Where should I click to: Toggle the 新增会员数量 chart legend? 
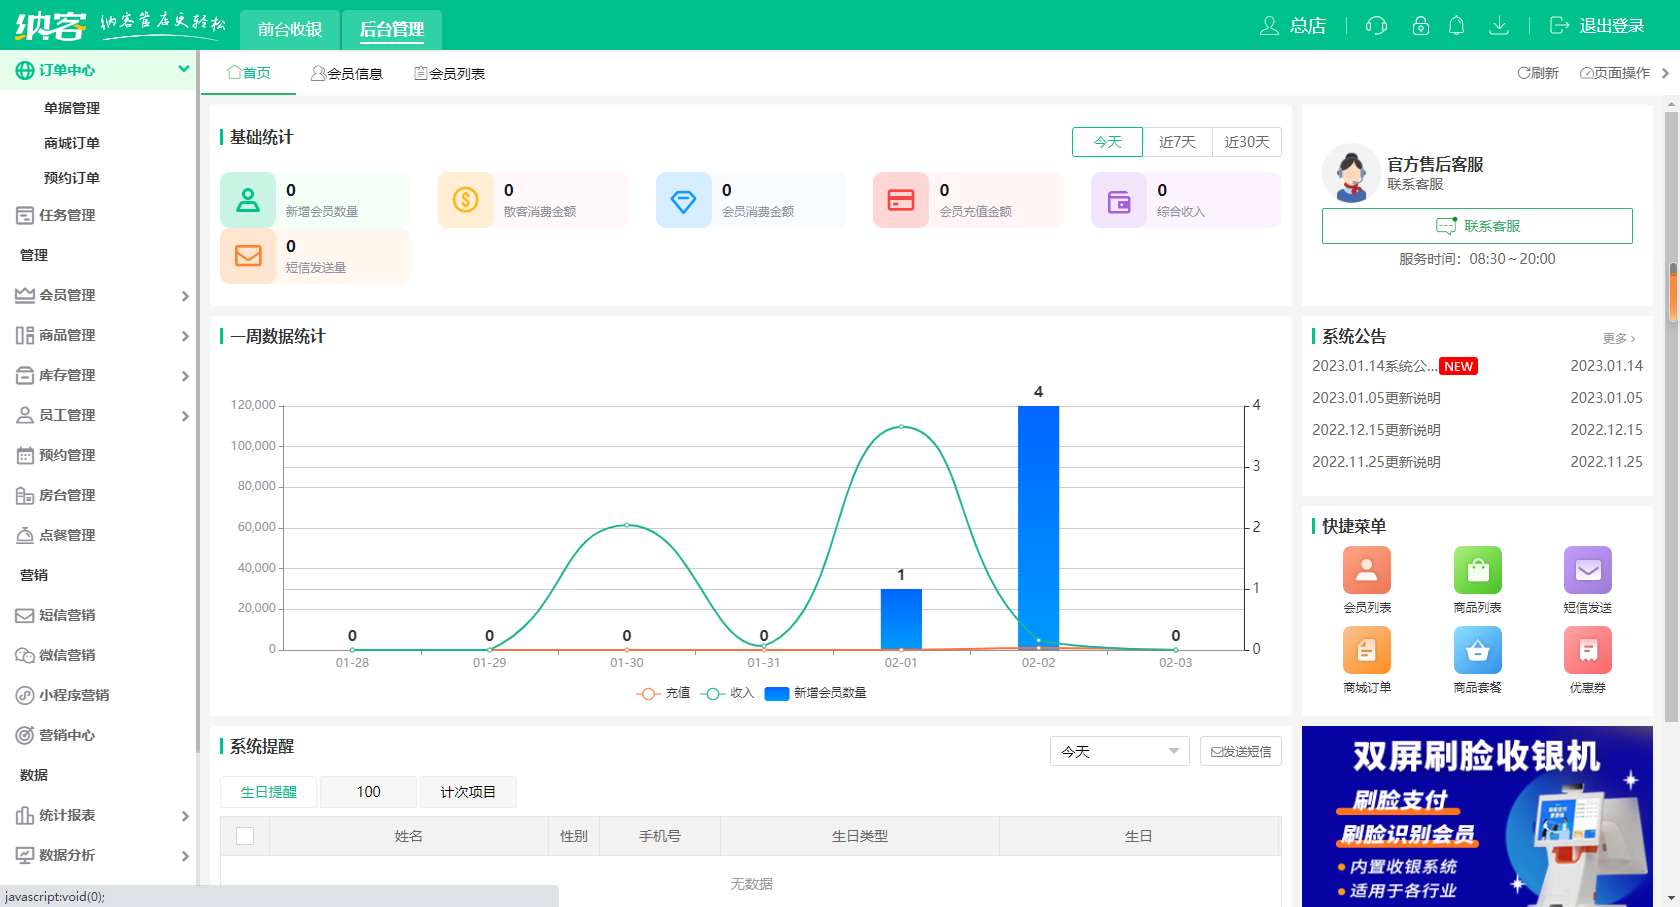pos(815,693)
